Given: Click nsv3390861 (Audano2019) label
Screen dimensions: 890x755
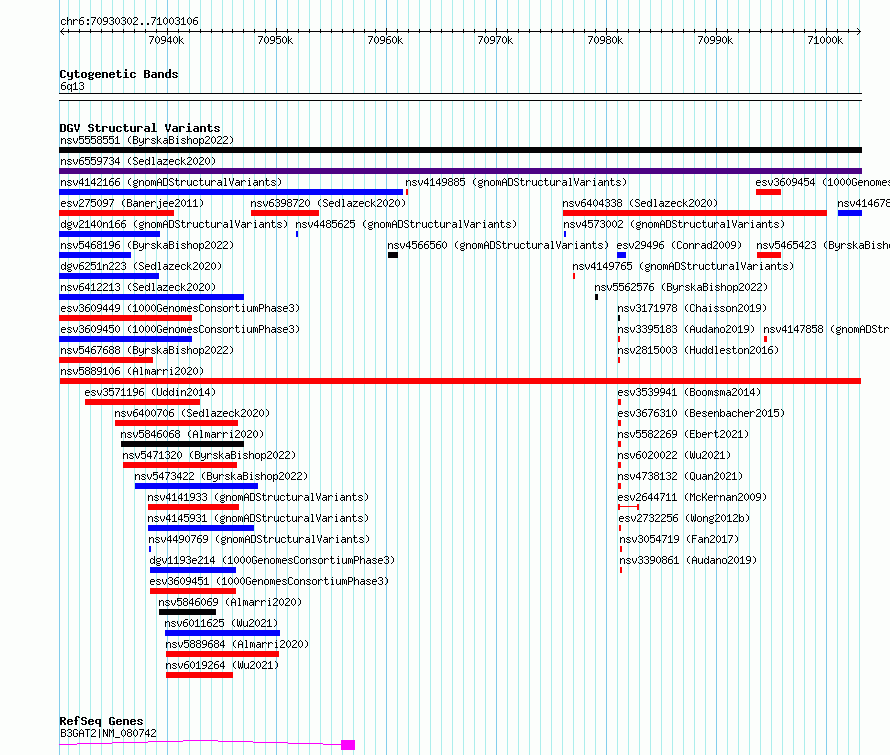Looking at the screenshot, I should [688, 560].
